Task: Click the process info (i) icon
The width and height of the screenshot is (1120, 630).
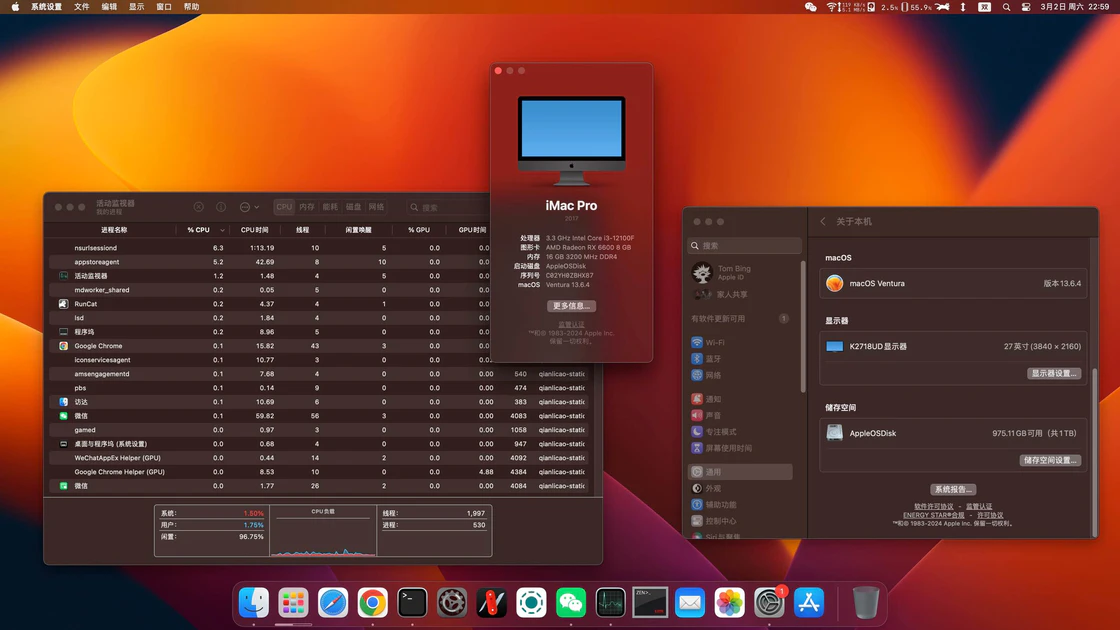Action: (221, 207)
